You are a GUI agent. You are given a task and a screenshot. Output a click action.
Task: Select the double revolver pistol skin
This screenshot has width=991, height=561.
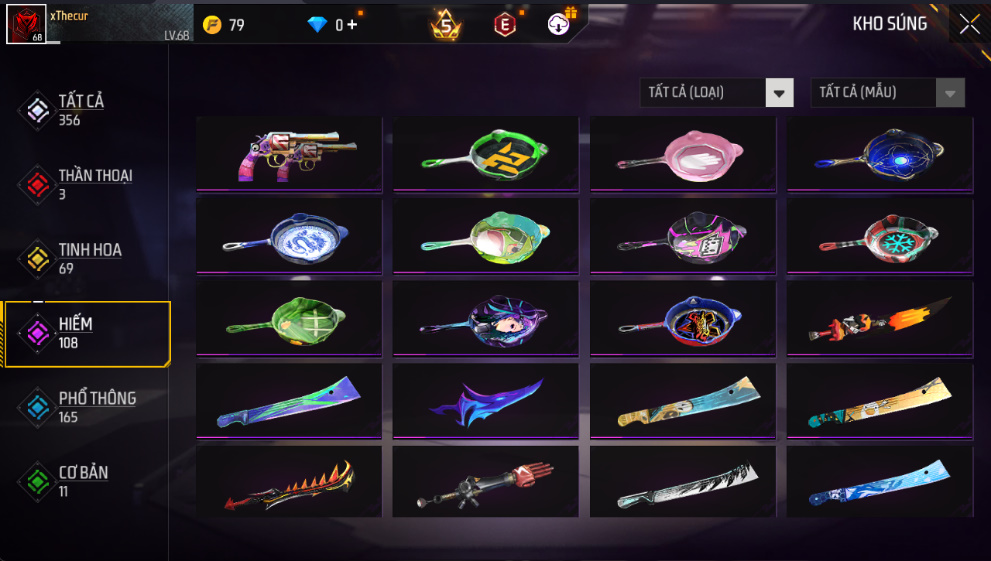[x=289, y=154]
